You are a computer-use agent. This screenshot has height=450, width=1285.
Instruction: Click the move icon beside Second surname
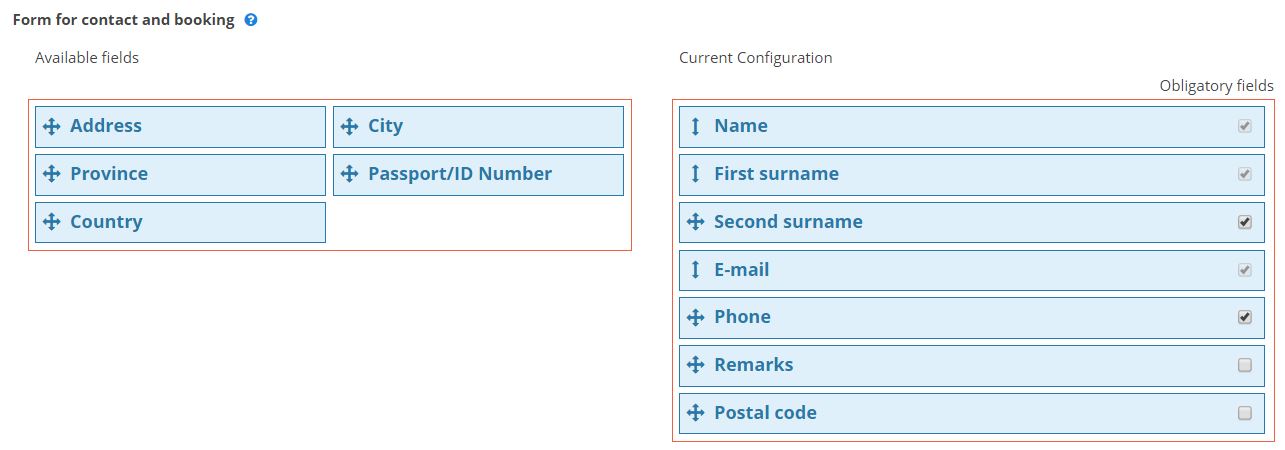(x=696, y=222)
